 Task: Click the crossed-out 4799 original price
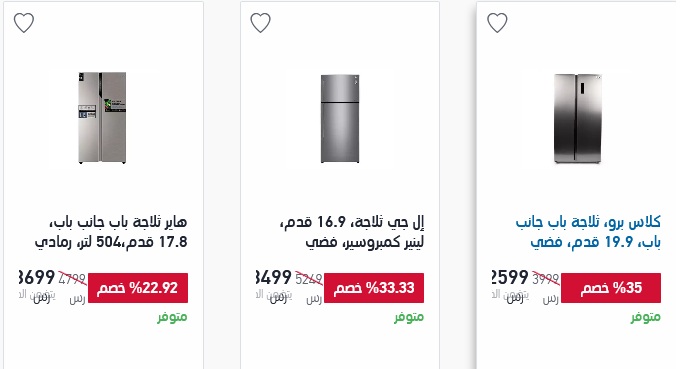[72, 279]
